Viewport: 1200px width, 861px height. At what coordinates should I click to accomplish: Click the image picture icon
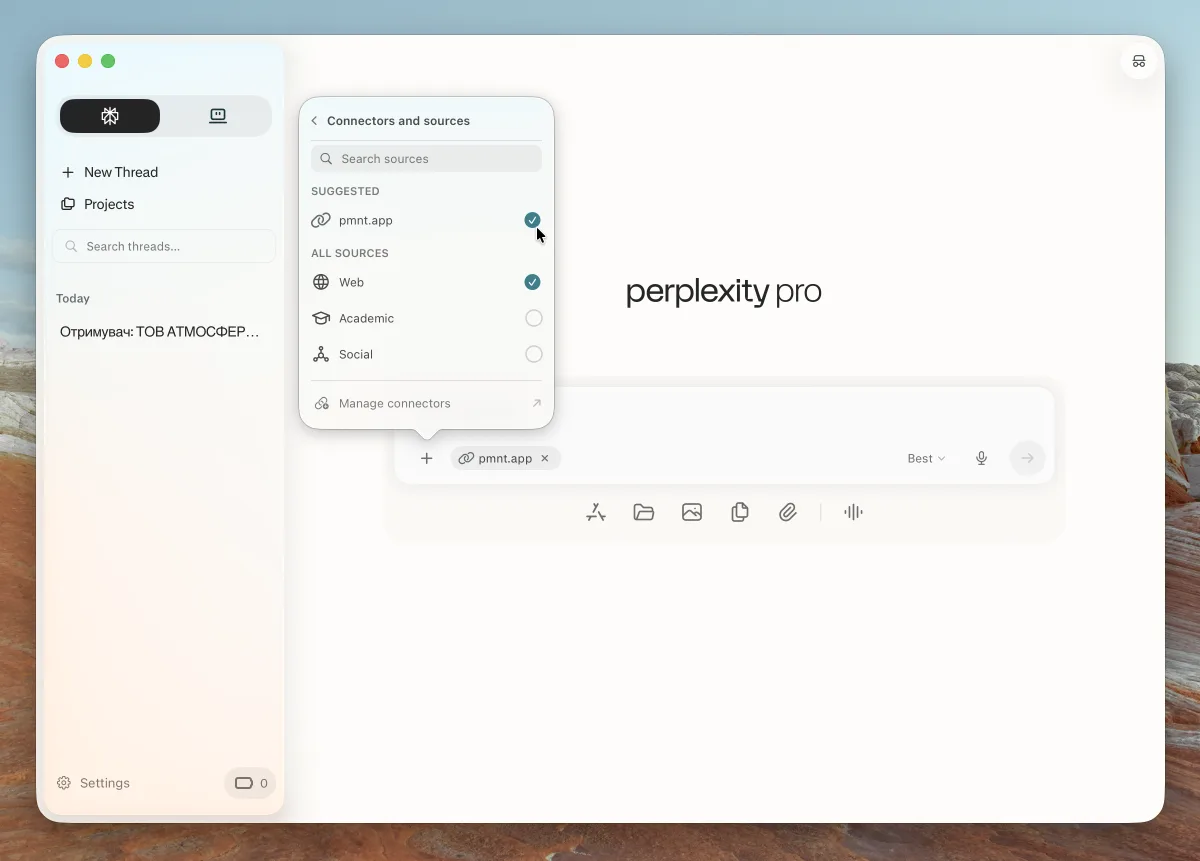pyautogui.click(x=692, y=512)
